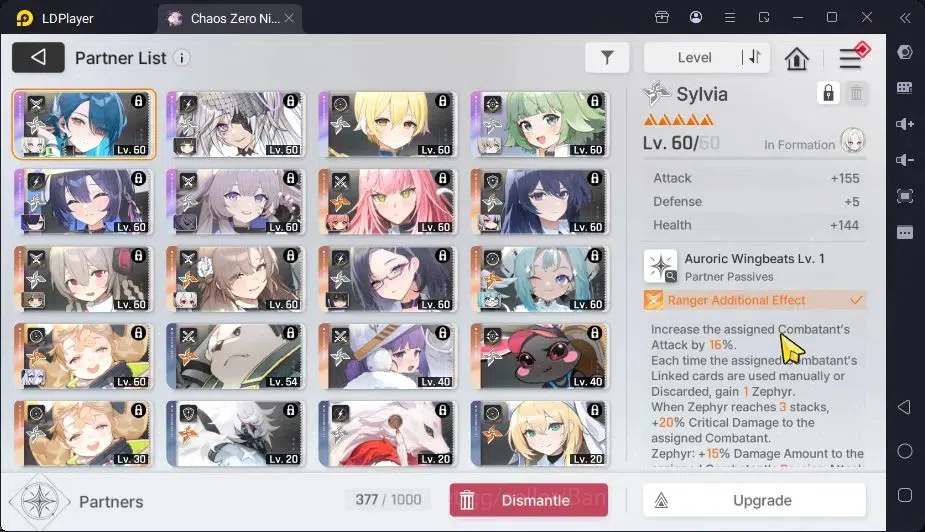Toggle the Ranger Additional Effect row
The height and width of the screenshot is (532, 925).
[755, 300]
